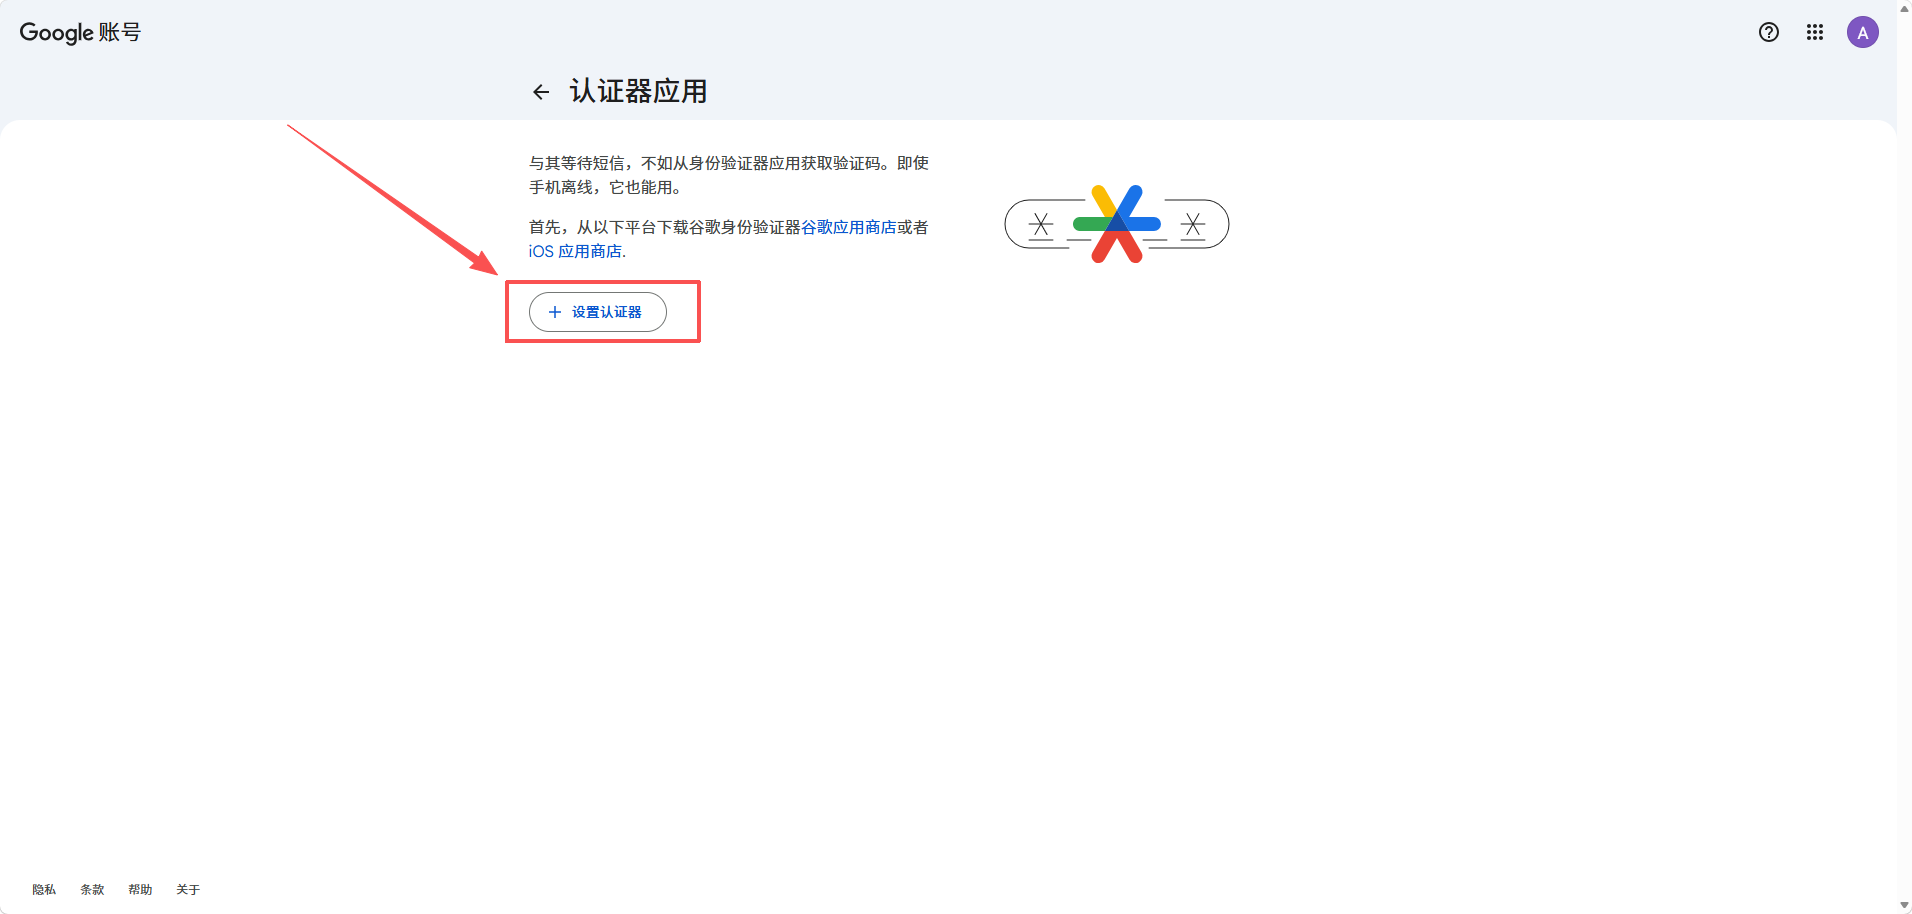Click the 设置认证器 button
This screenshot has height=914, width=1912.
[597, 312]
